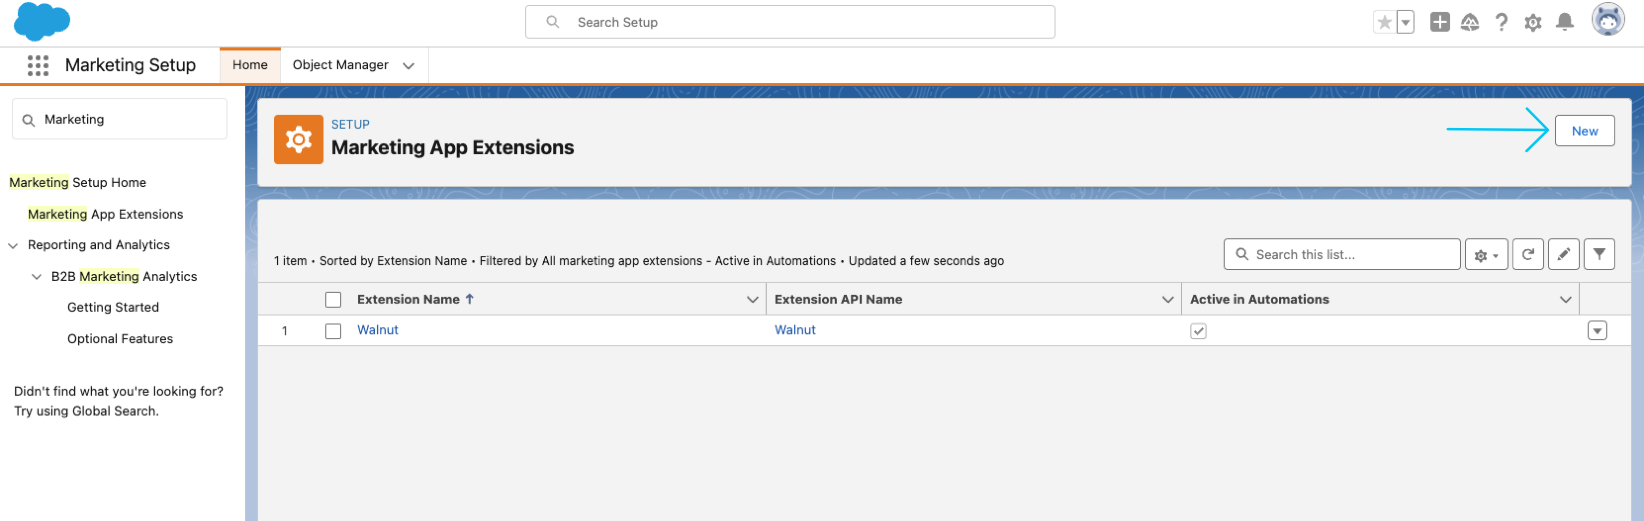Focus the Search this list field
This screenshot has height=521, width=1644.
tap(1342, 255)
